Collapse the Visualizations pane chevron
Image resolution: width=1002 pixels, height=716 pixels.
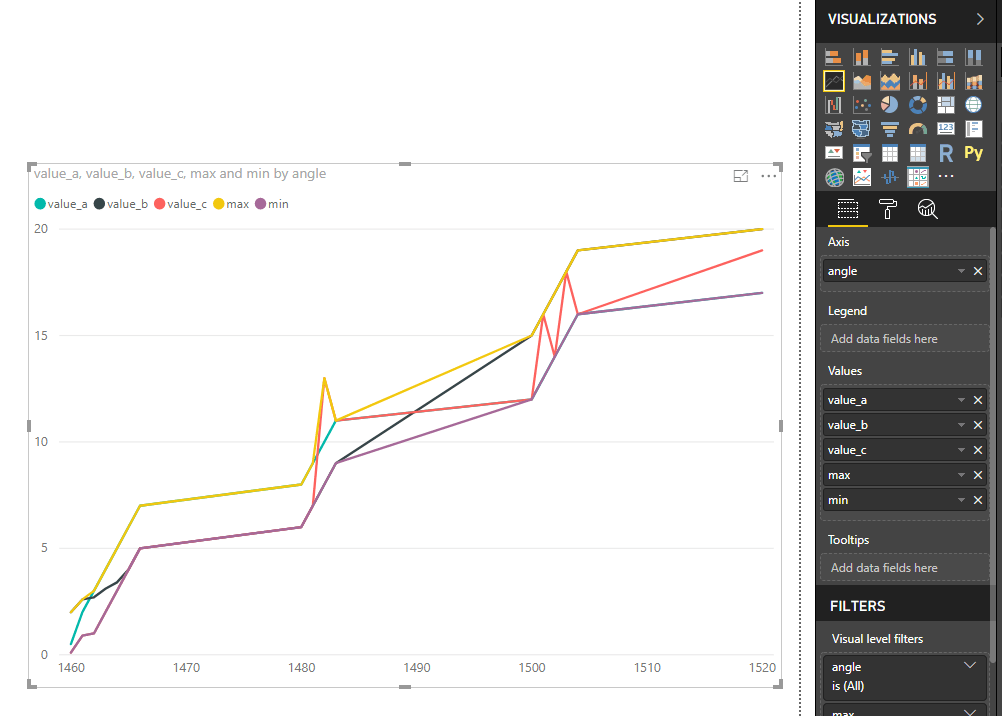tap(980, 19)
